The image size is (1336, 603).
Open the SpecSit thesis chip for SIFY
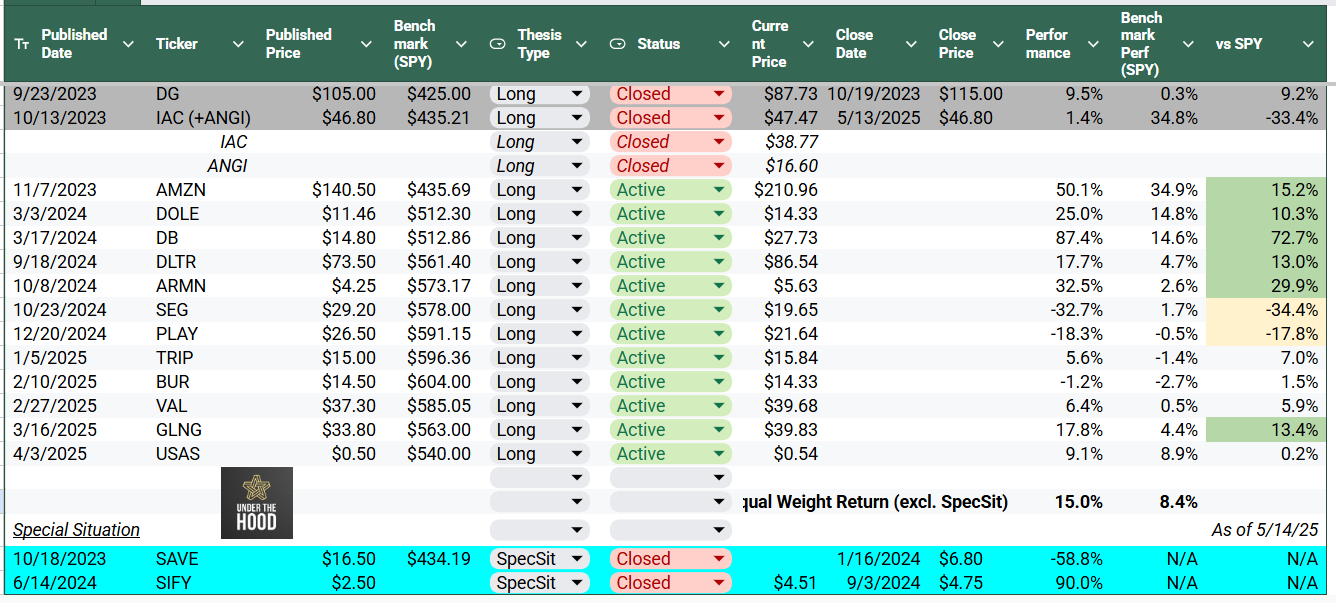click(x=539, y=583)
